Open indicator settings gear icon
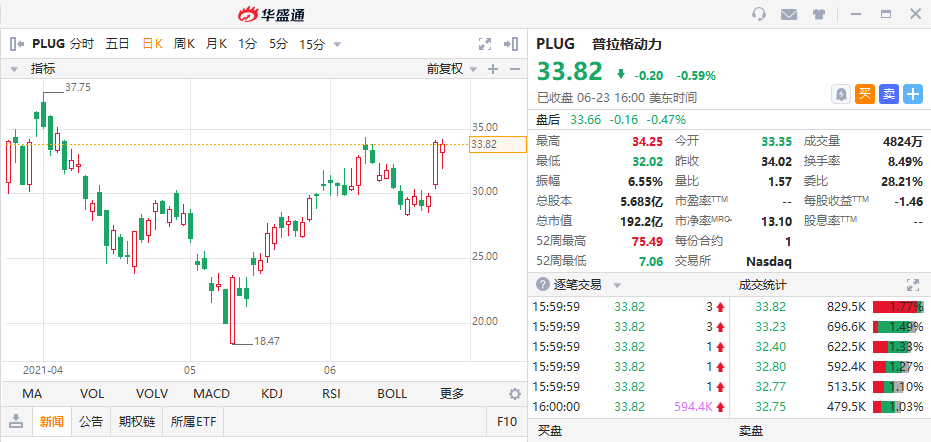 pos(515,394)
